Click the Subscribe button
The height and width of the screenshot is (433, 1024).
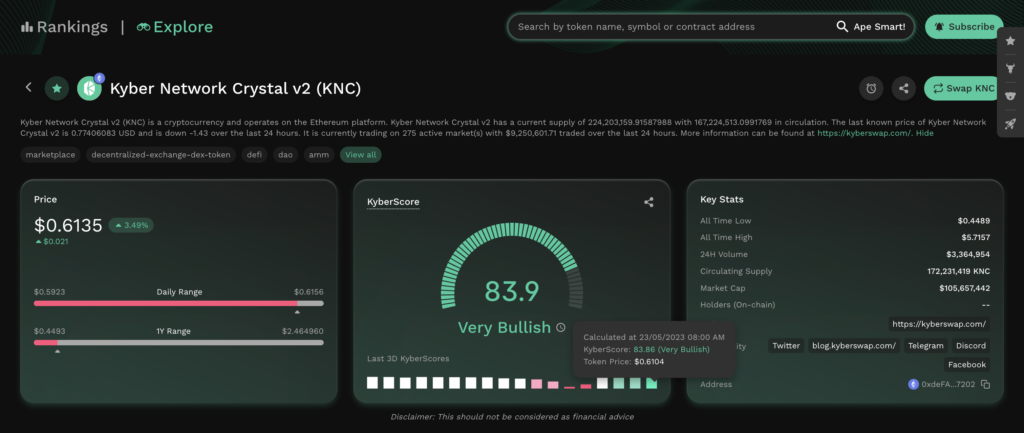click(x=964, y=27)
